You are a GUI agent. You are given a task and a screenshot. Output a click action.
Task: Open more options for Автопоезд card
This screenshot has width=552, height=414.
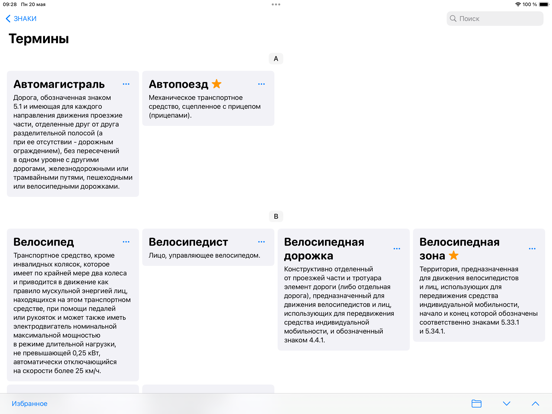click(261, 84)
